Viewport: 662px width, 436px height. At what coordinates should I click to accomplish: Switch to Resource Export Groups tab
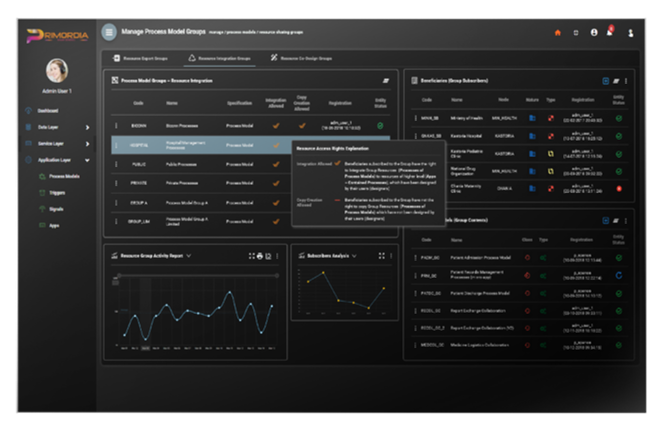pyautogui.click(x=141, y=59)
